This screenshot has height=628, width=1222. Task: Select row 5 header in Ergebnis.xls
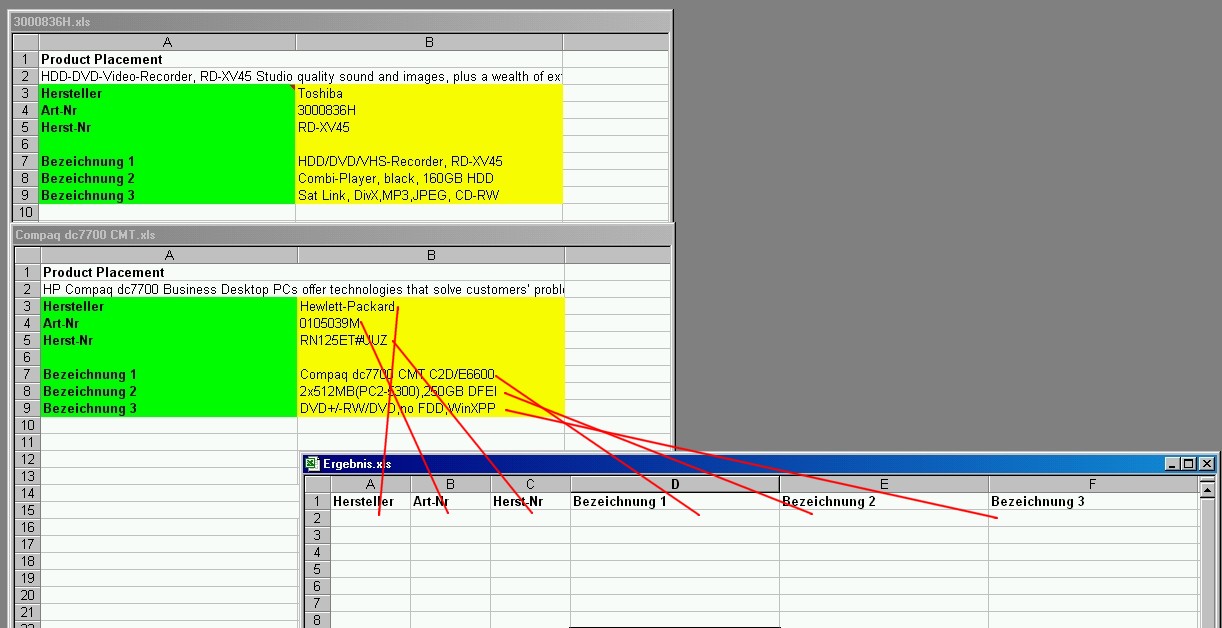pyautogui.click(x=318, y=570)
